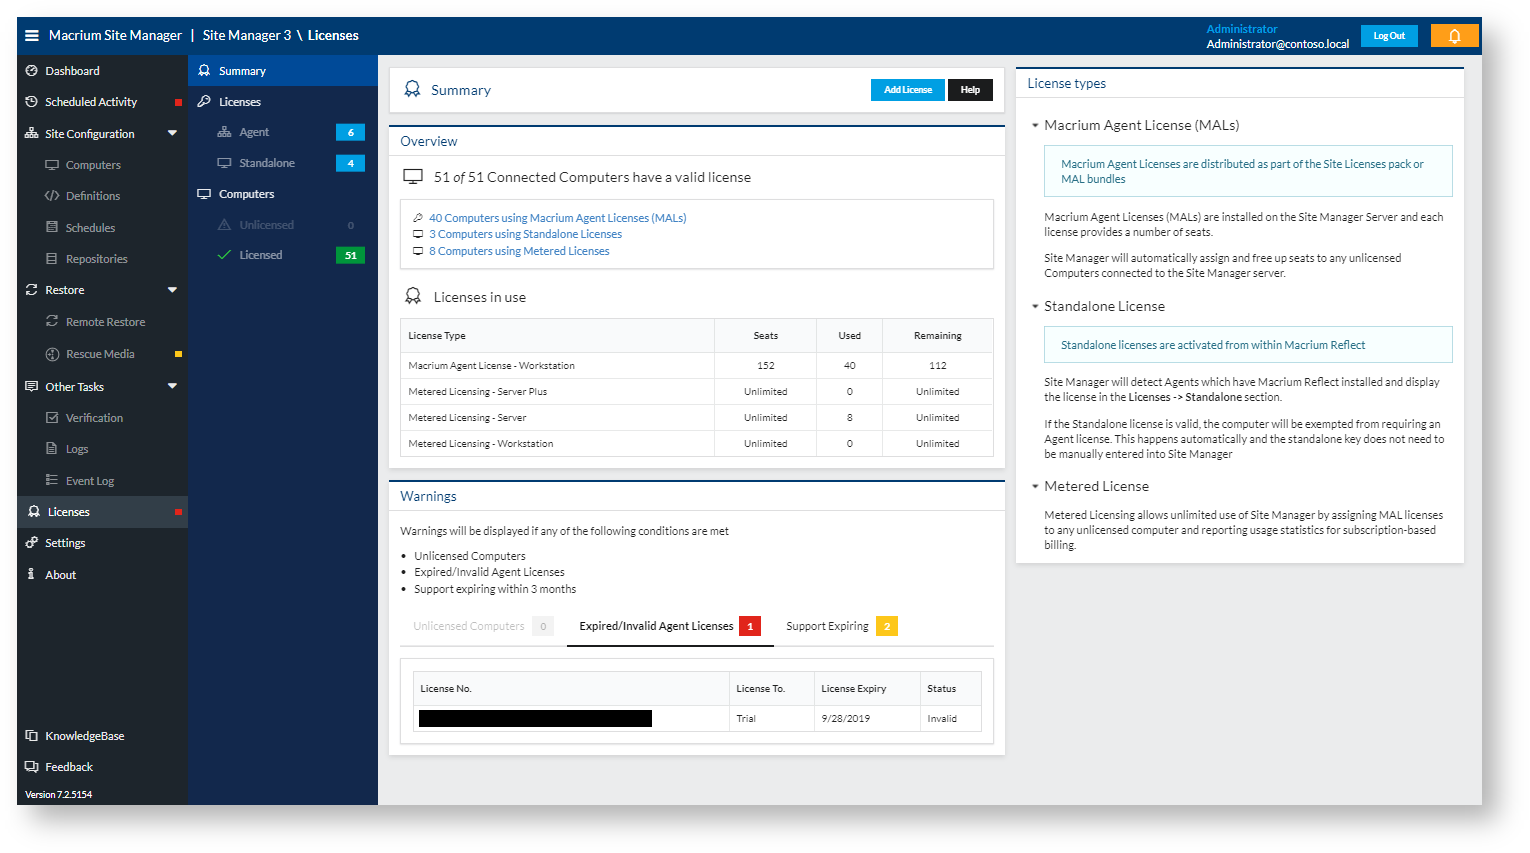
Task: Click the Scheduled Activity clock icon
Action: pos(31,102)
